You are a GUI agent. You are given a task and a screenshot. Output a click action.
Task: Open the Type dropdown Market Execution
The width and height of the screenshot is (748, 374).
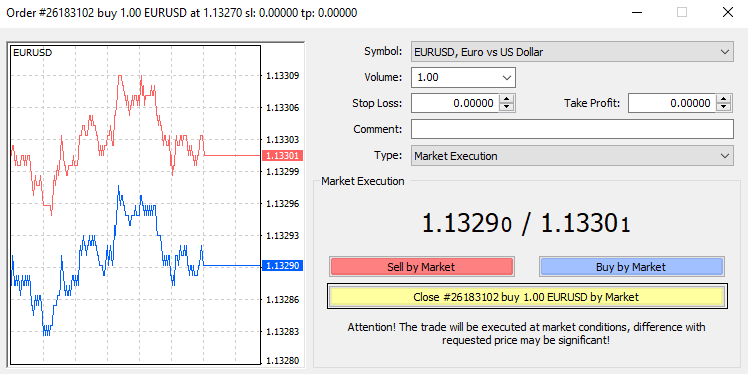(572, 156)
